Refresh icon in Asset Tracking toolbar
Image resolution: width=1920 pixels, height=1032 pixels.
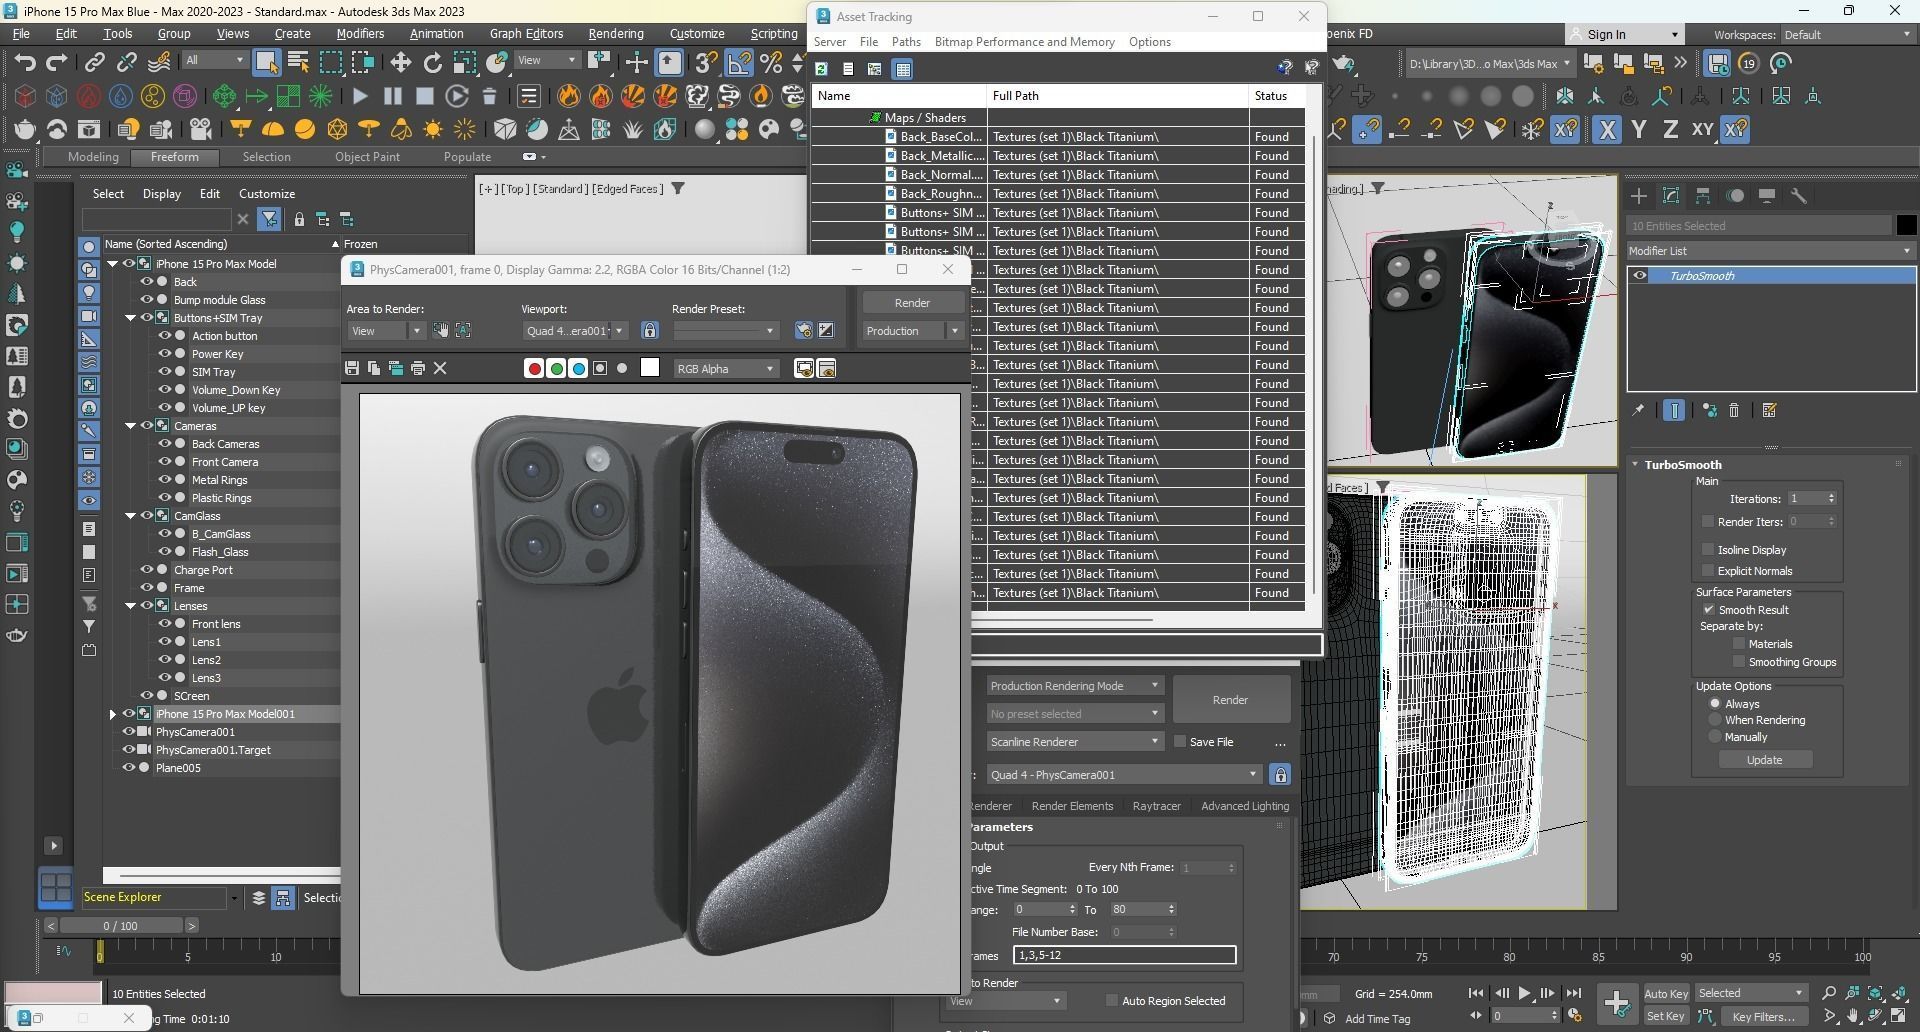(821, 69)
